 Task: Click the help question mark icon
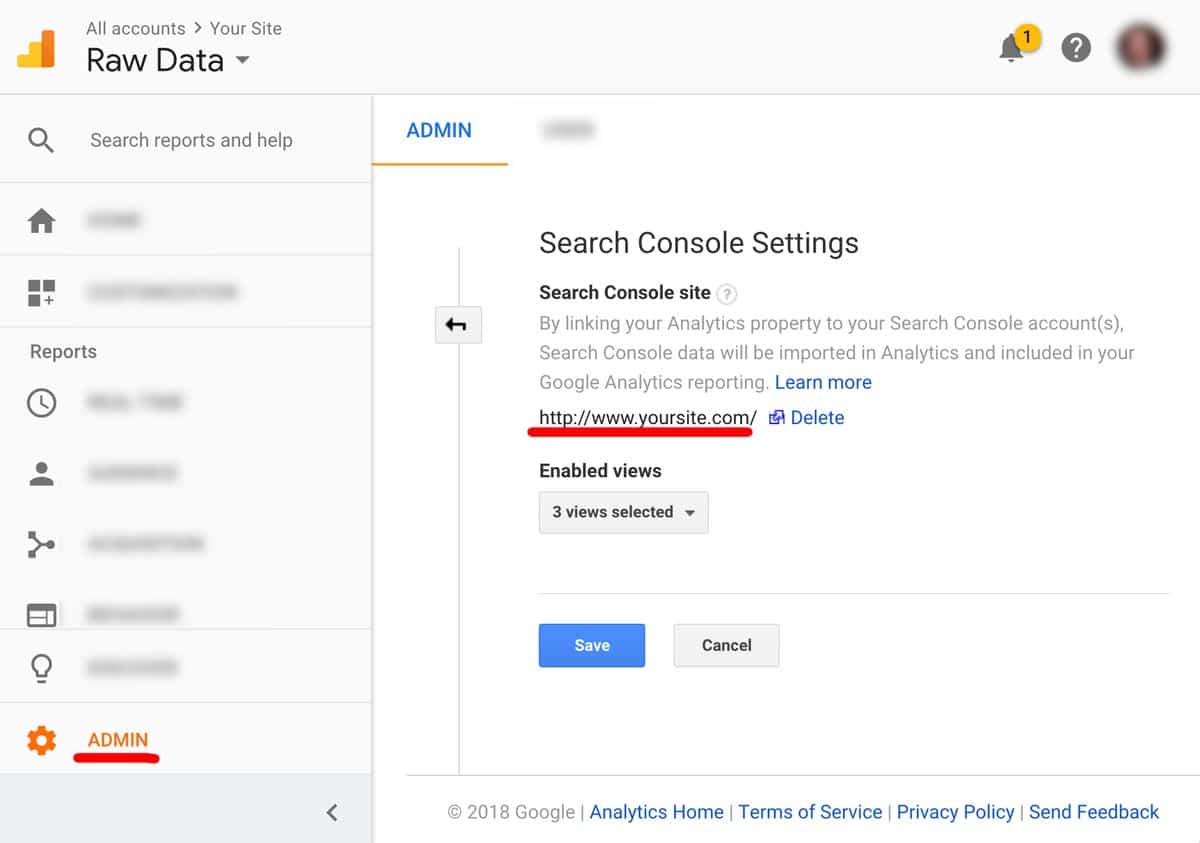[x=1076, y=47]
